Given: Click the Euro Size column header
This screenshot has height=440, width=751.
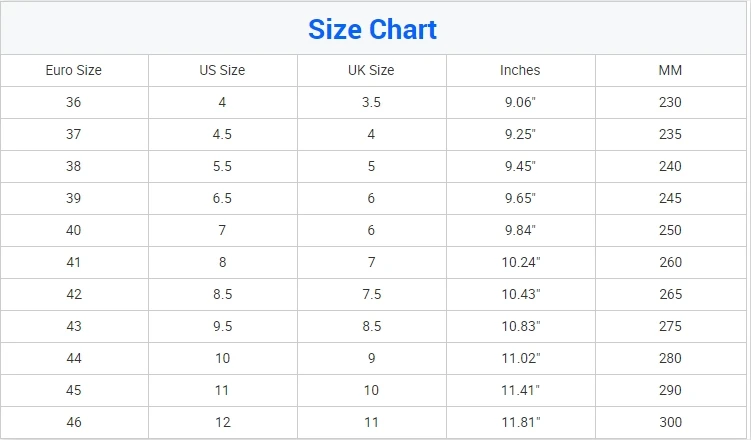Looking at the screenshot, I should click(74, 70).
